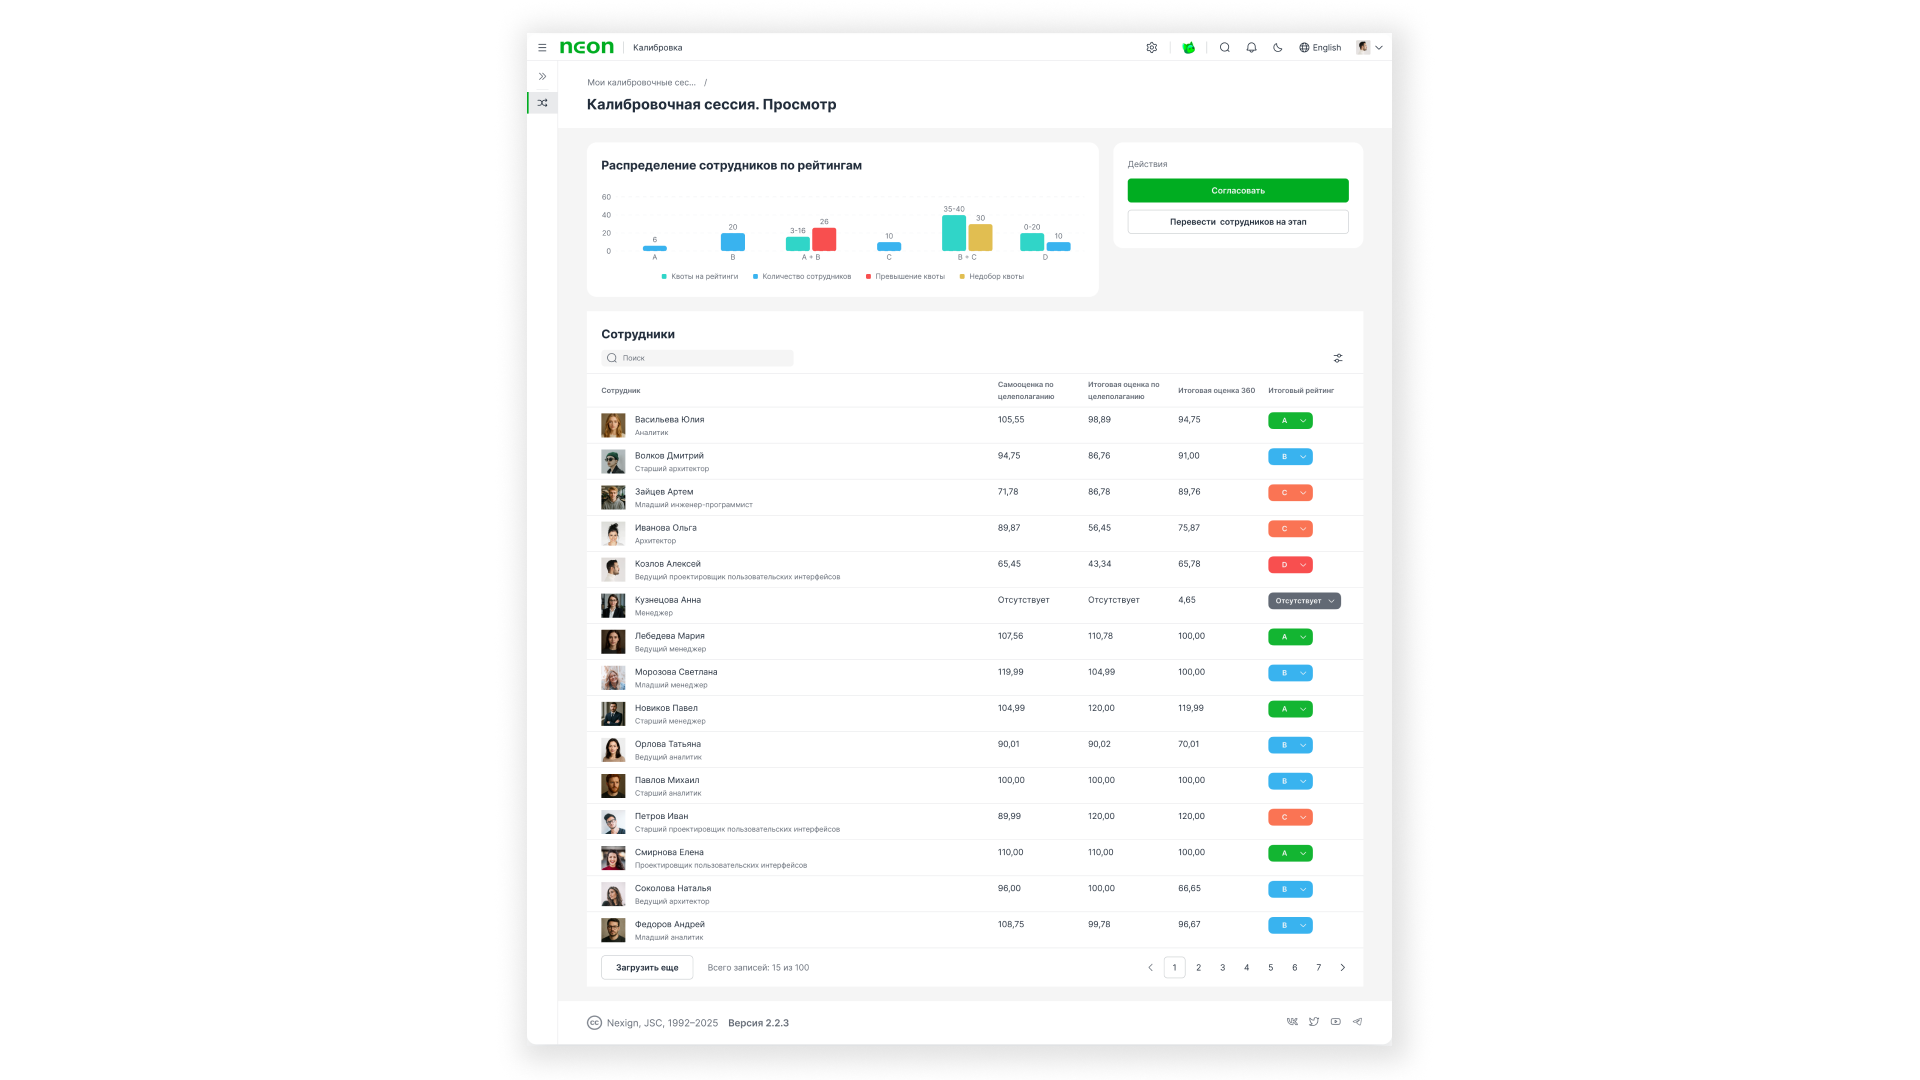Click the Telegram icon in footer

(x=1357, y=1022)
